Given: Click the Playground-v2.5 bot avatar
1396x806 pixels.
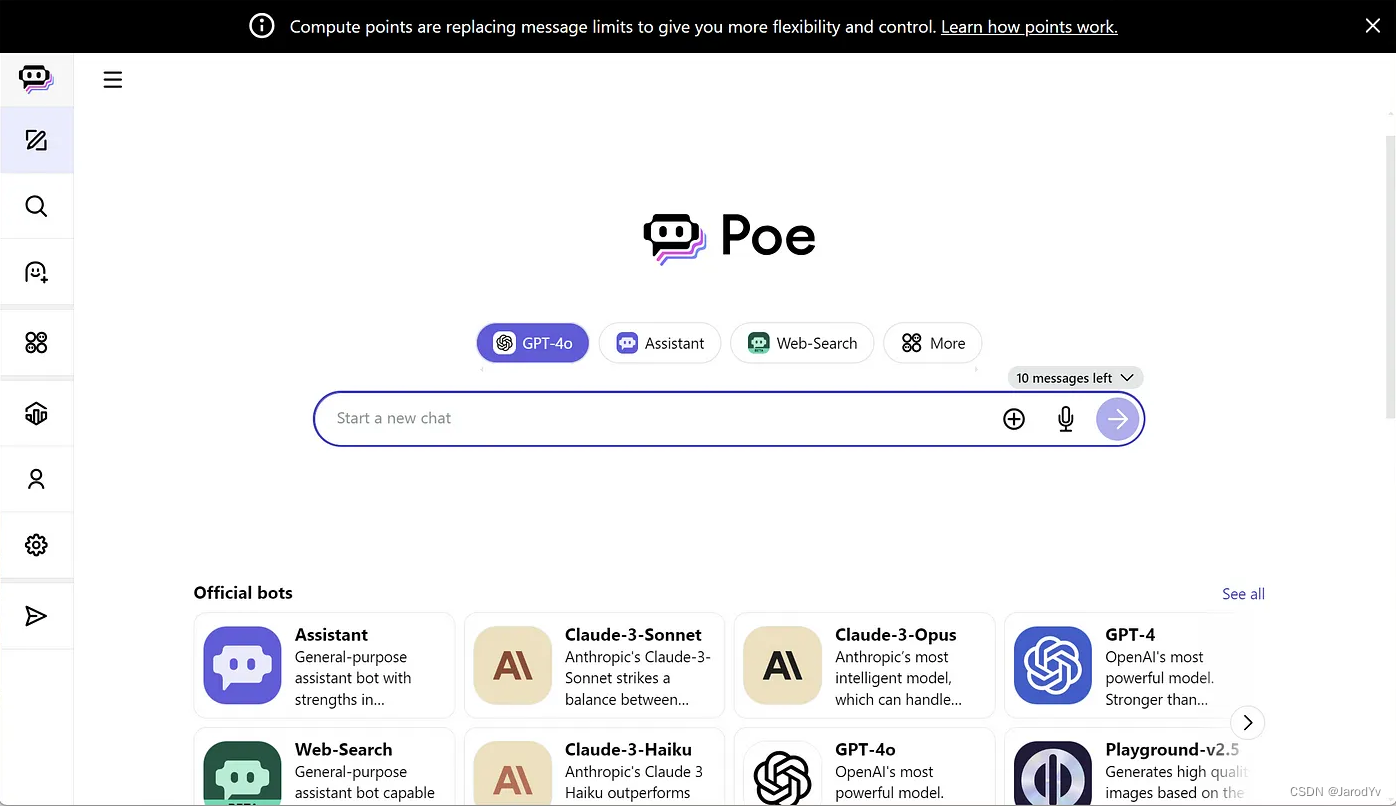Looking at the screenshot, I should (x=1053, y=773).
